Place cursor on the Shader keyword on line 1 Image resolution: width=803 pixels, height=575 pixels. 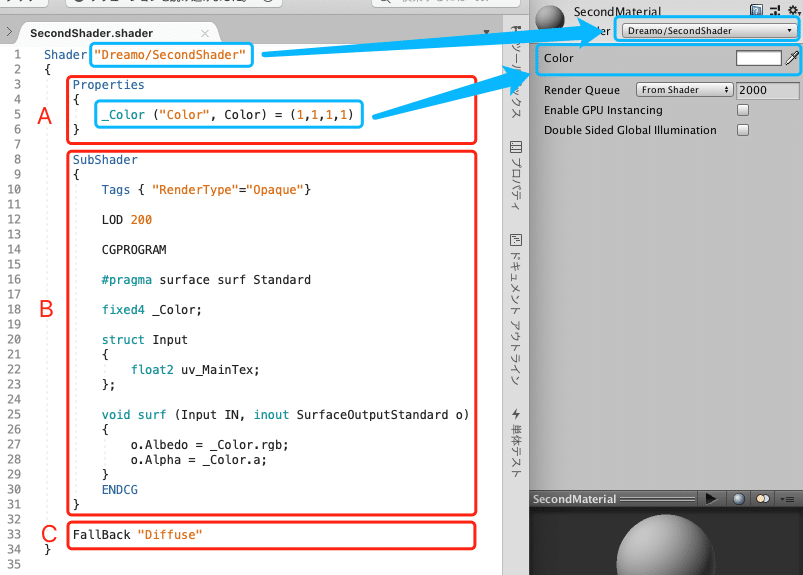66,55
